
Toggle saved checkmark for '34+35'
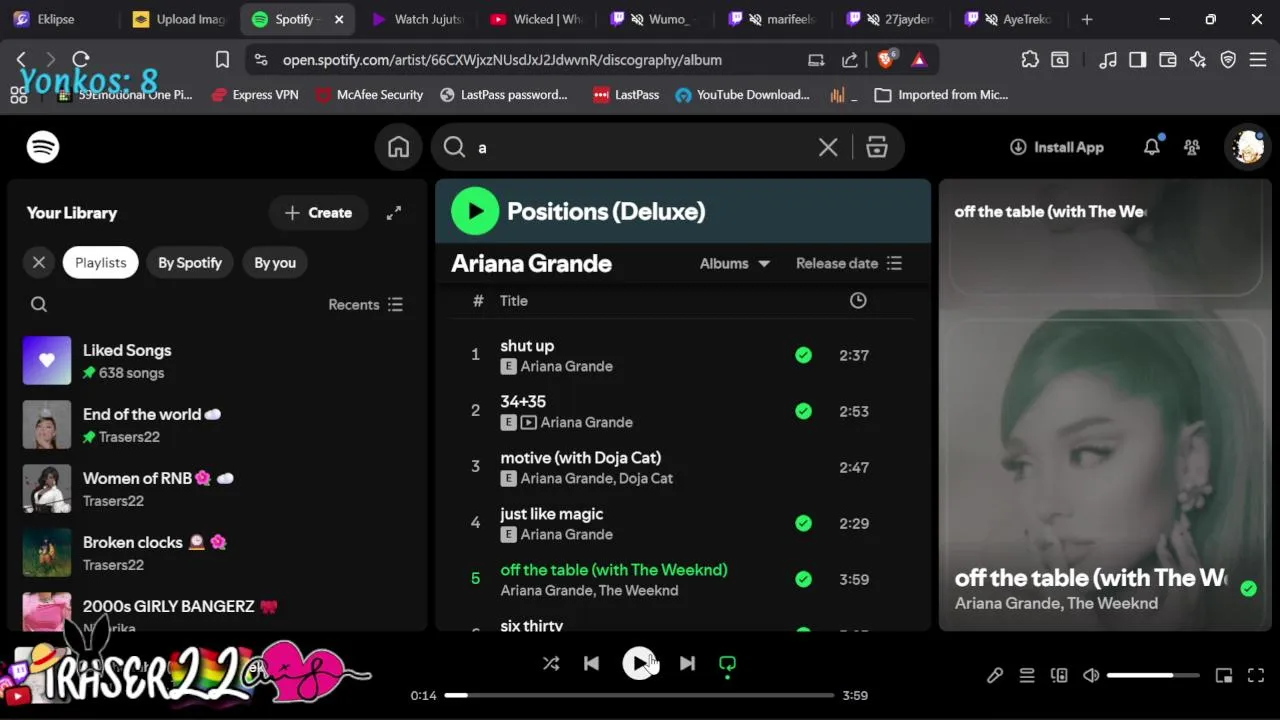pyautogui.click(x=803, y=411)
